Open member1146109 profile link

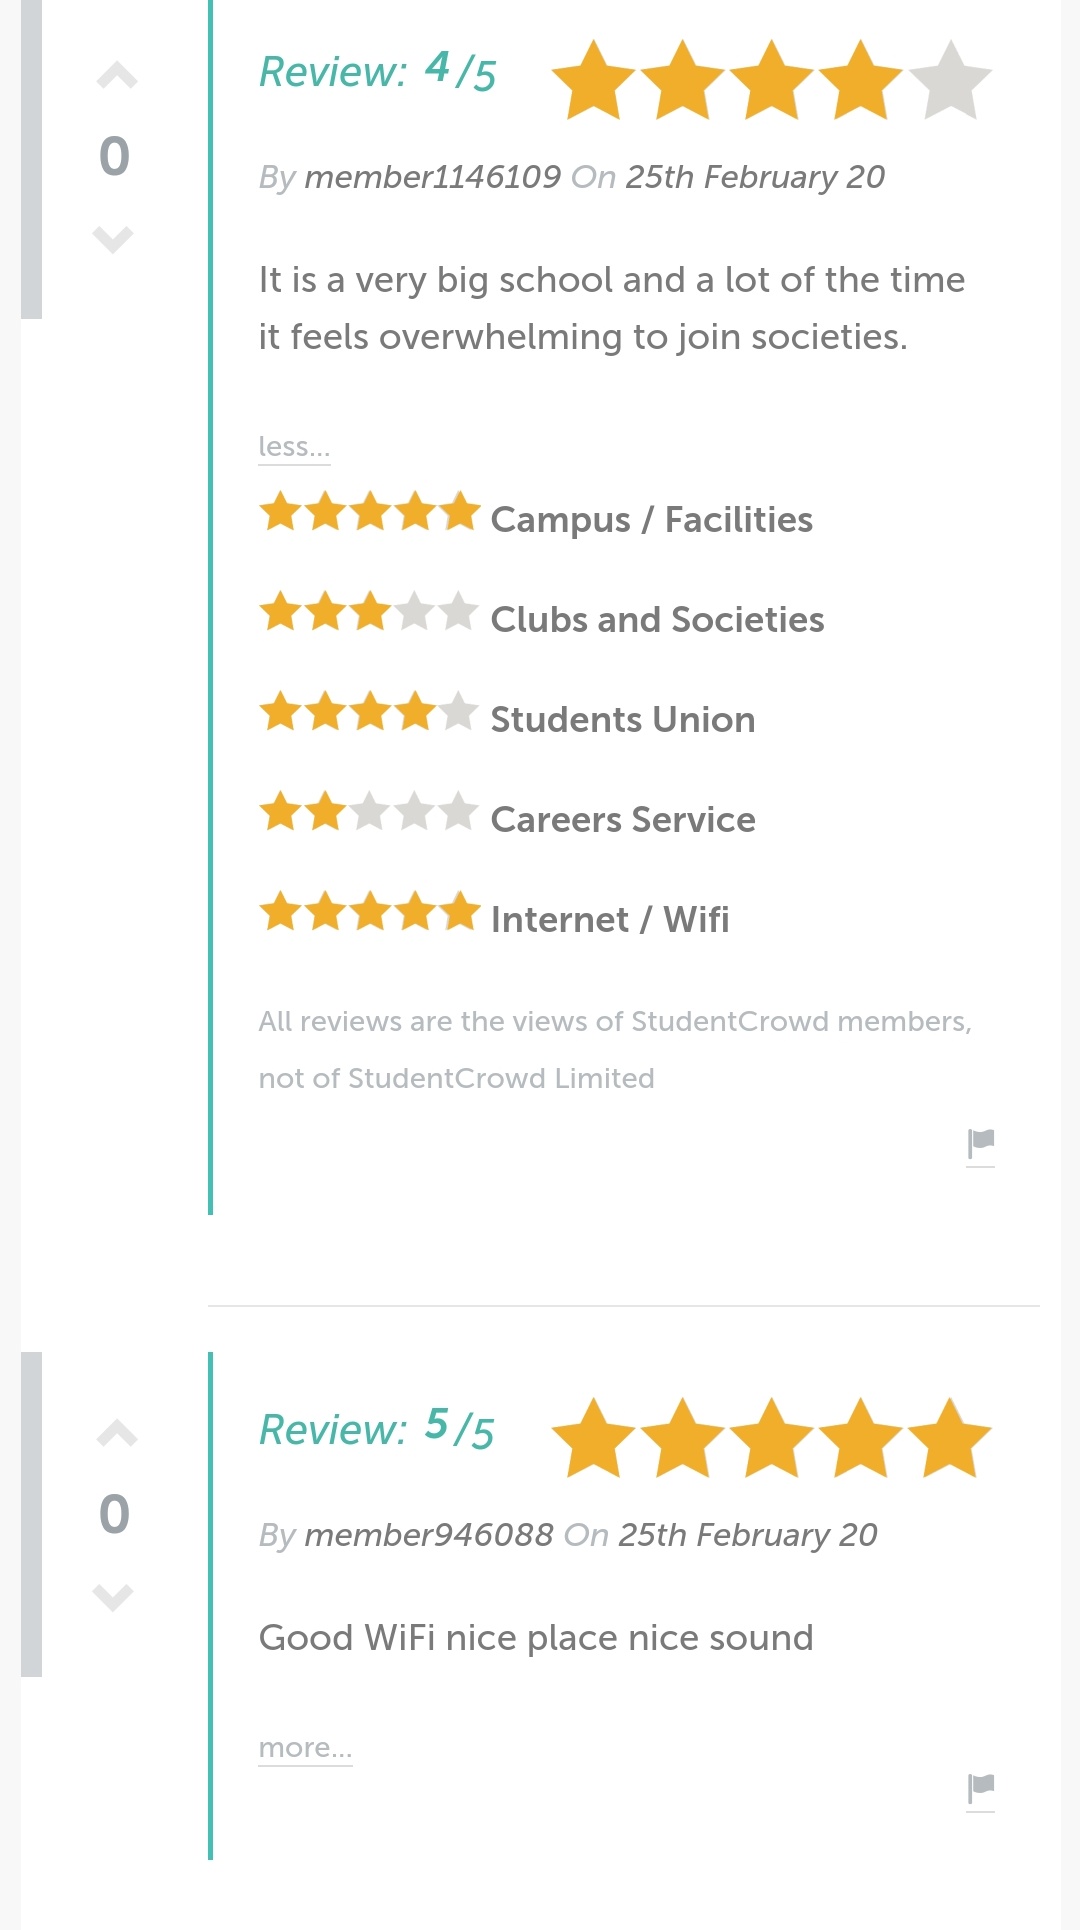coord(432,177)
